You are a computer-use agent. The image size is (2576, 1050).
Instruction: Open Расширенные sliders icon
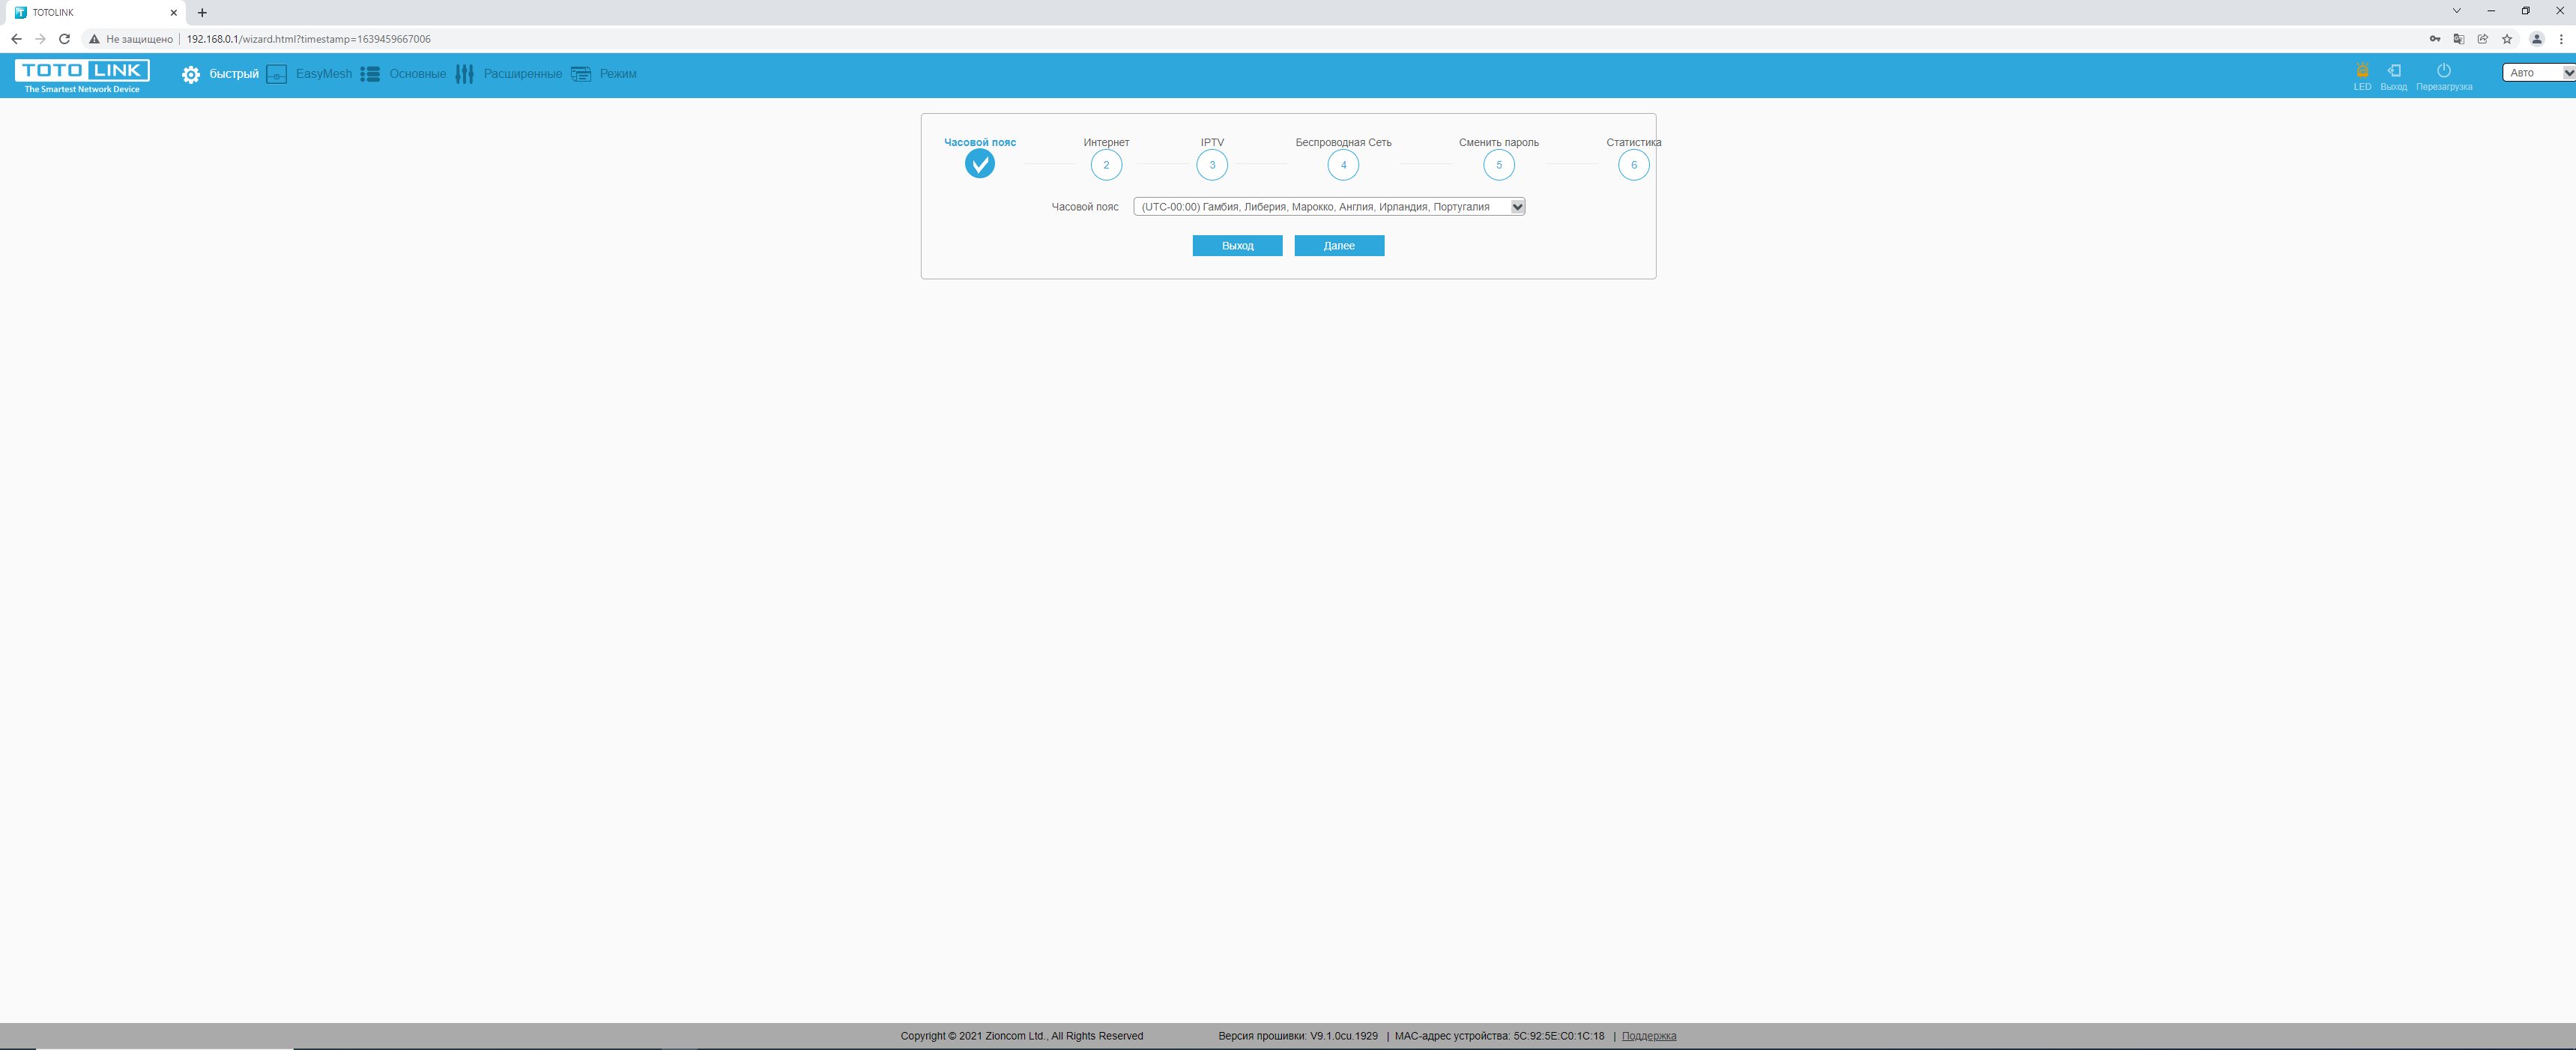464,75
